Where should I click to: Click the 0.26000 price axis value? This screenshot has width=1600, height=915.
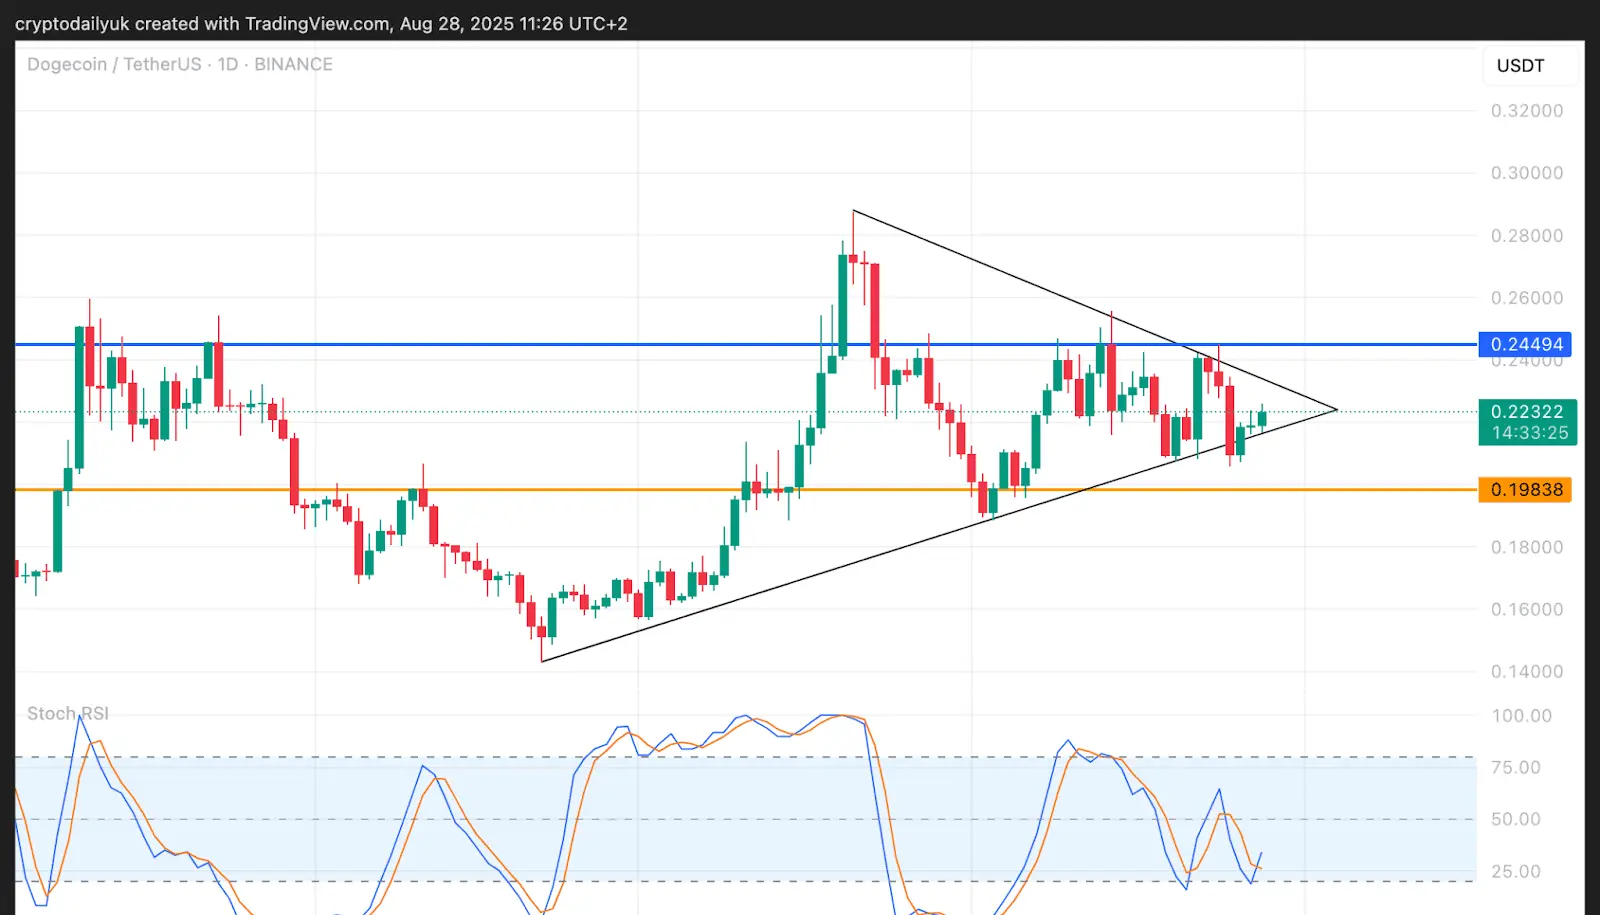click(x=1527, y=298)
